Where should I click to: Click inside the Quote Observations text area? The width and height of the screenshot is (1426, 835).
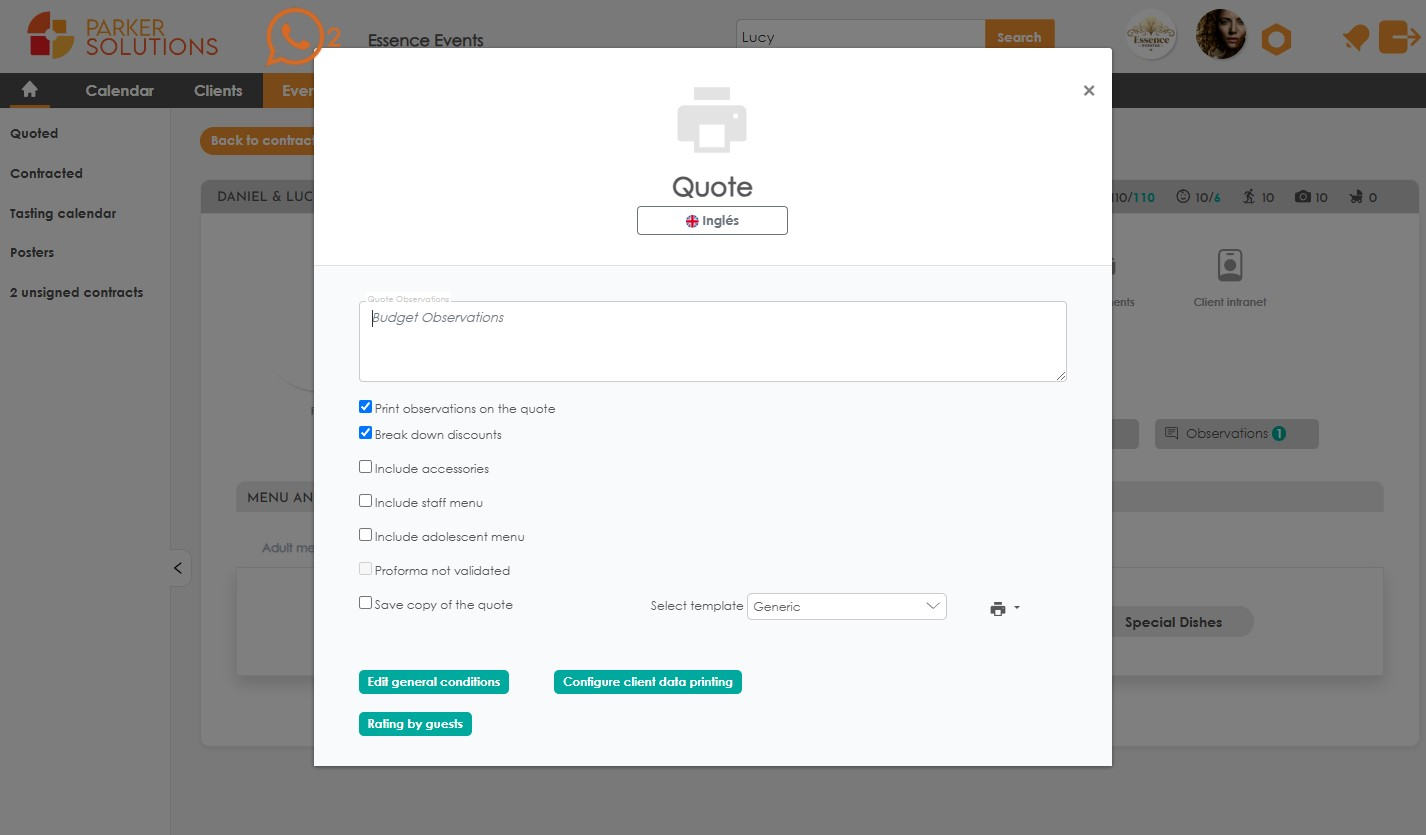pyautogui.click(x=712, y=340)
